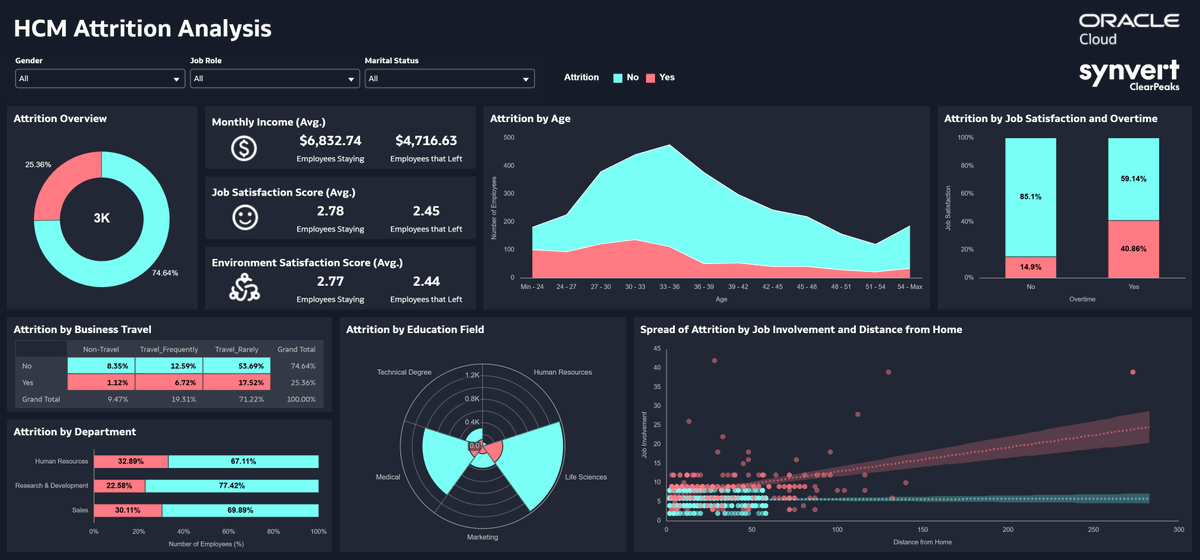Click the 2.44 environment satisfaction score

pyautogui.click(x=426, y=282)
